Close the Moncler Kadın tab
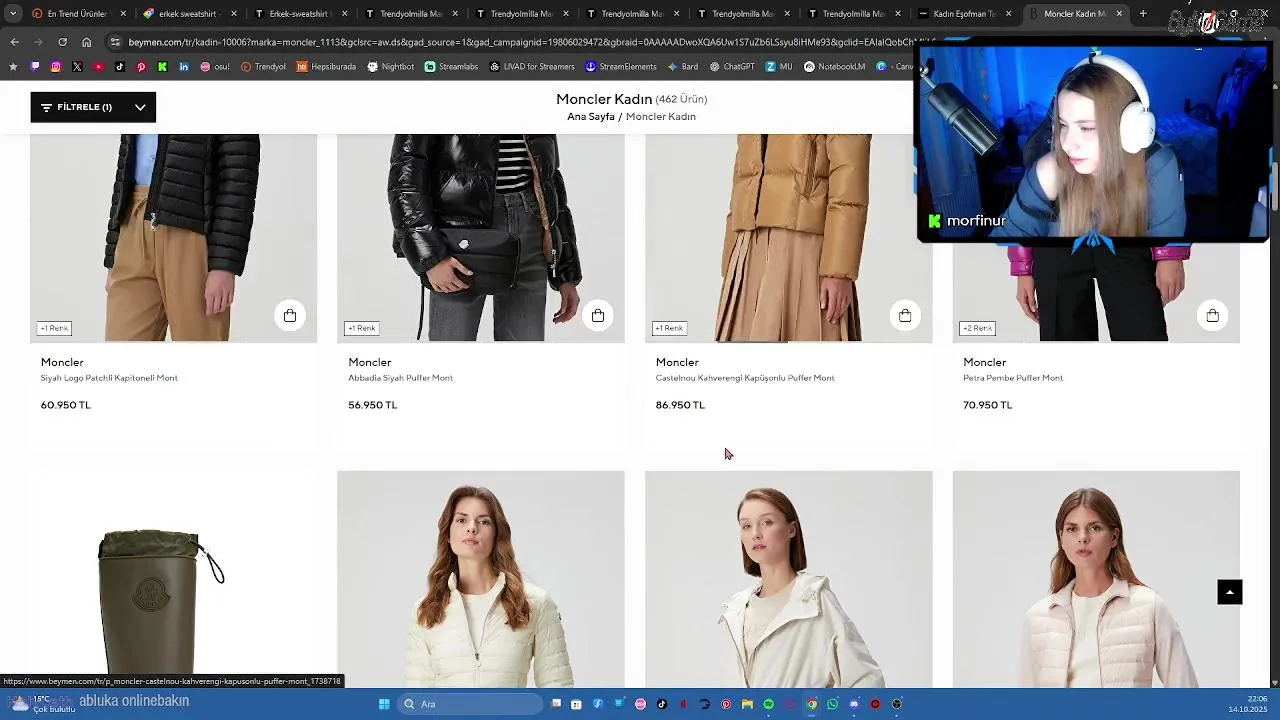This screenshot has width=1280, height=720. point(1119,14)
